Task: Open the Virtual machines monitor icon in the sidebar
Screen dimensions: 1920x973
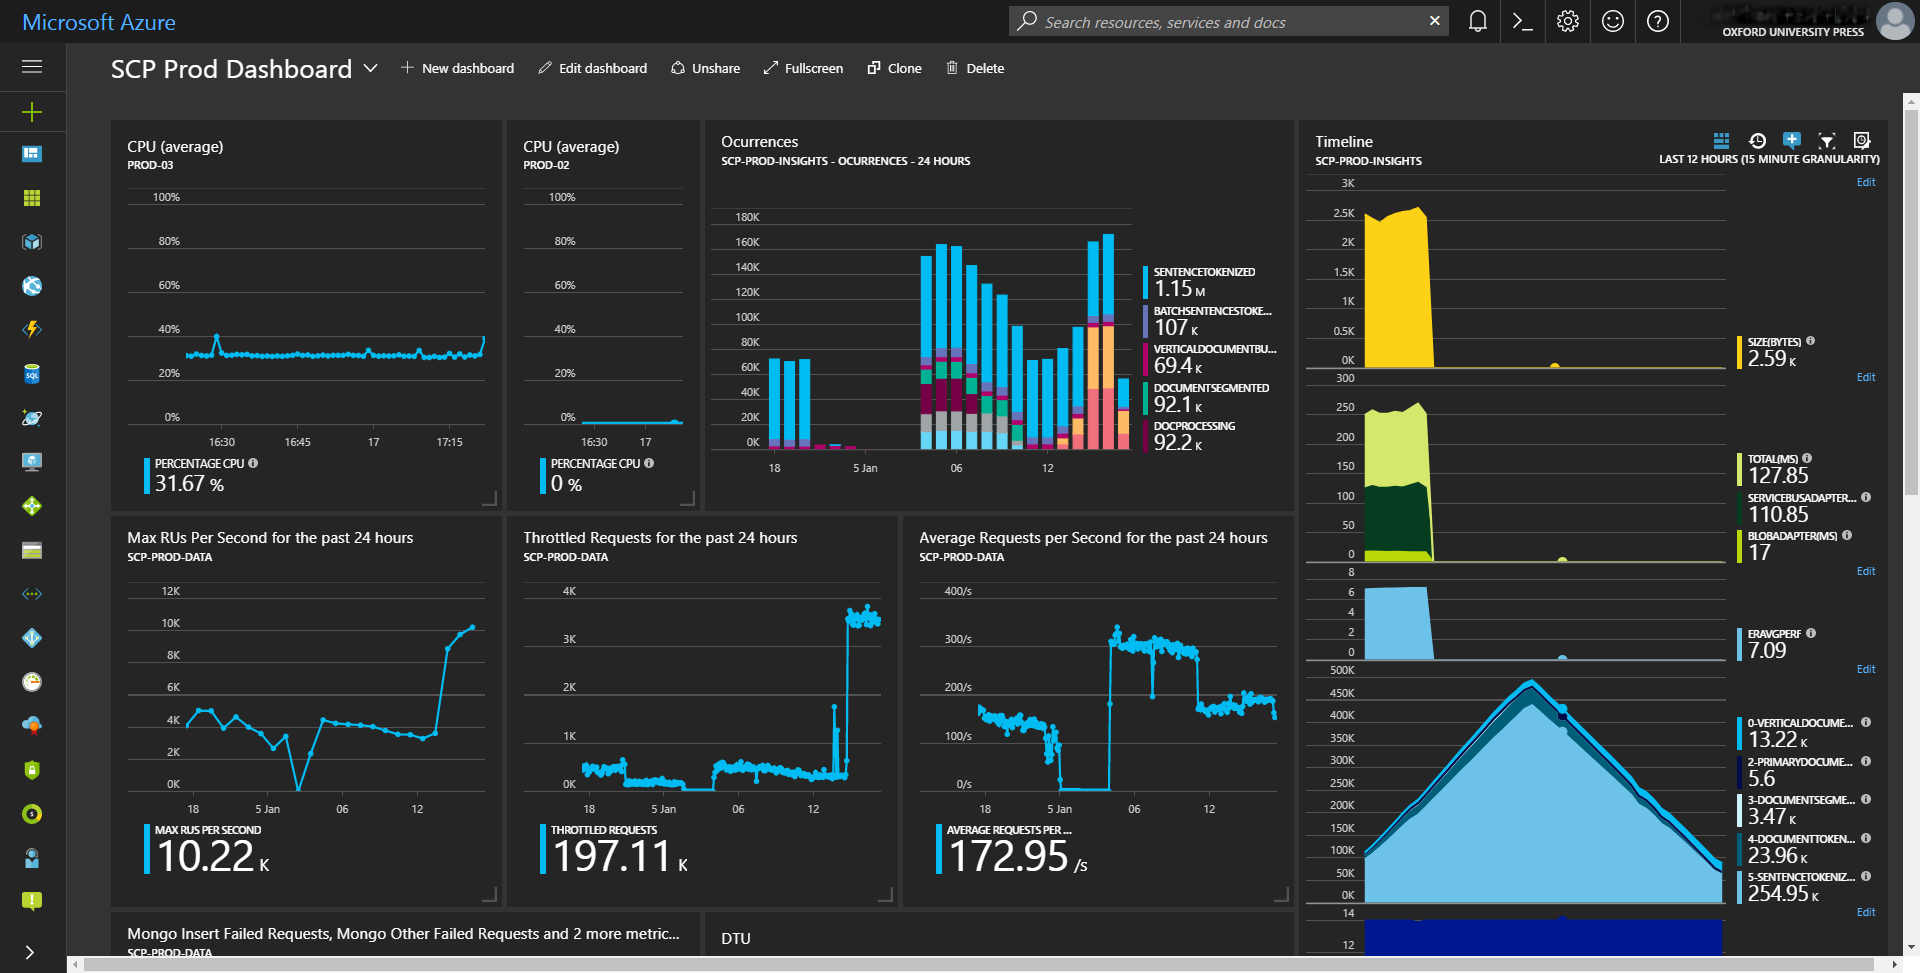Action: pyautogui.click(x=32, y=462)
